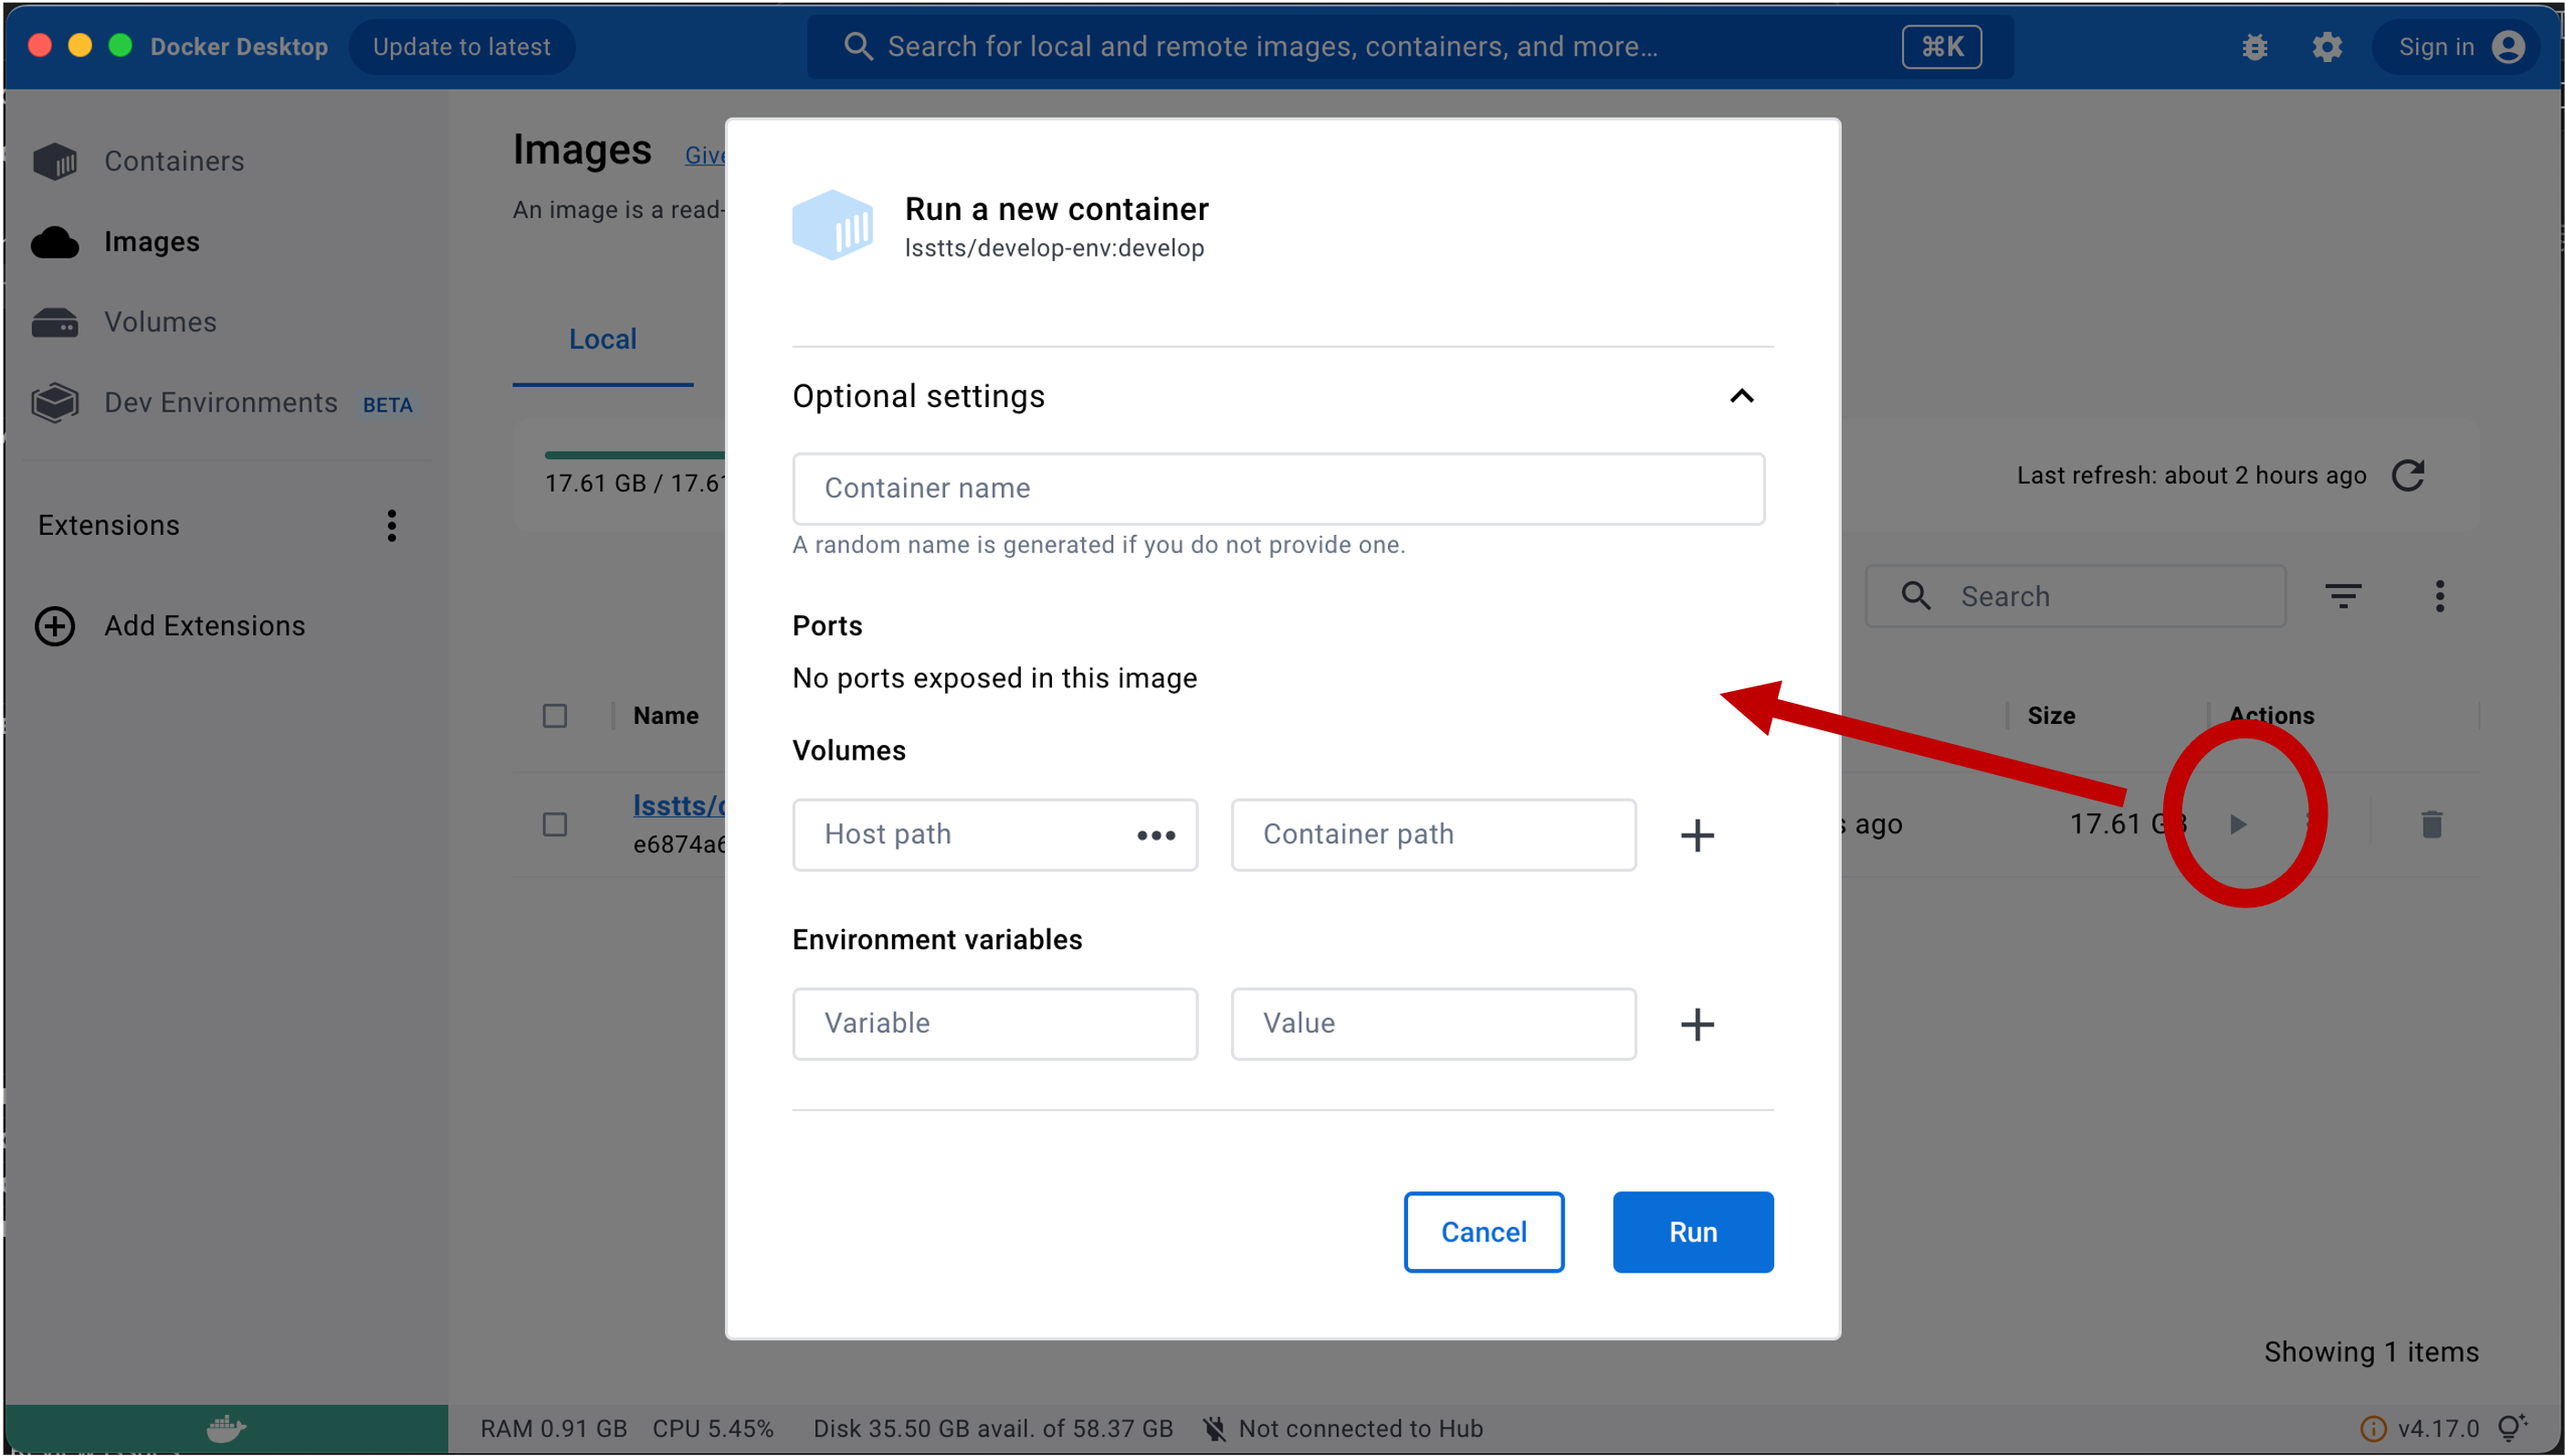Image resolution: width=2565 pixels, height=1456 pixels.
Task: Switch to the Local tab
Action: (x=602, y=340)
